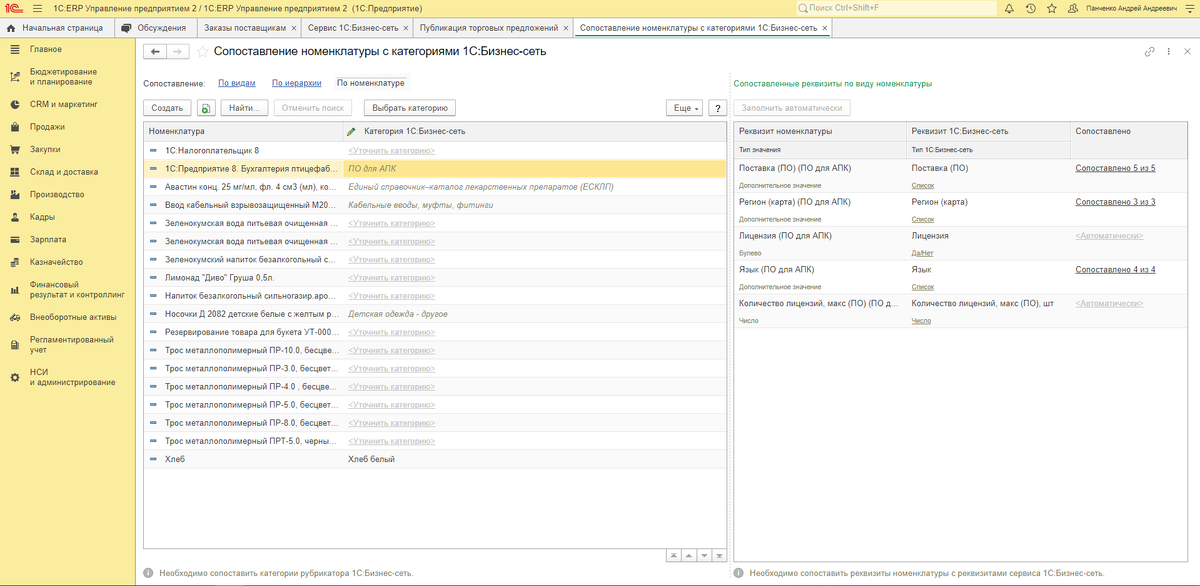The height and width of the screenshot is (586, 1200).
Task: Go forward with the right arrow button
Action: pos(177,51)
